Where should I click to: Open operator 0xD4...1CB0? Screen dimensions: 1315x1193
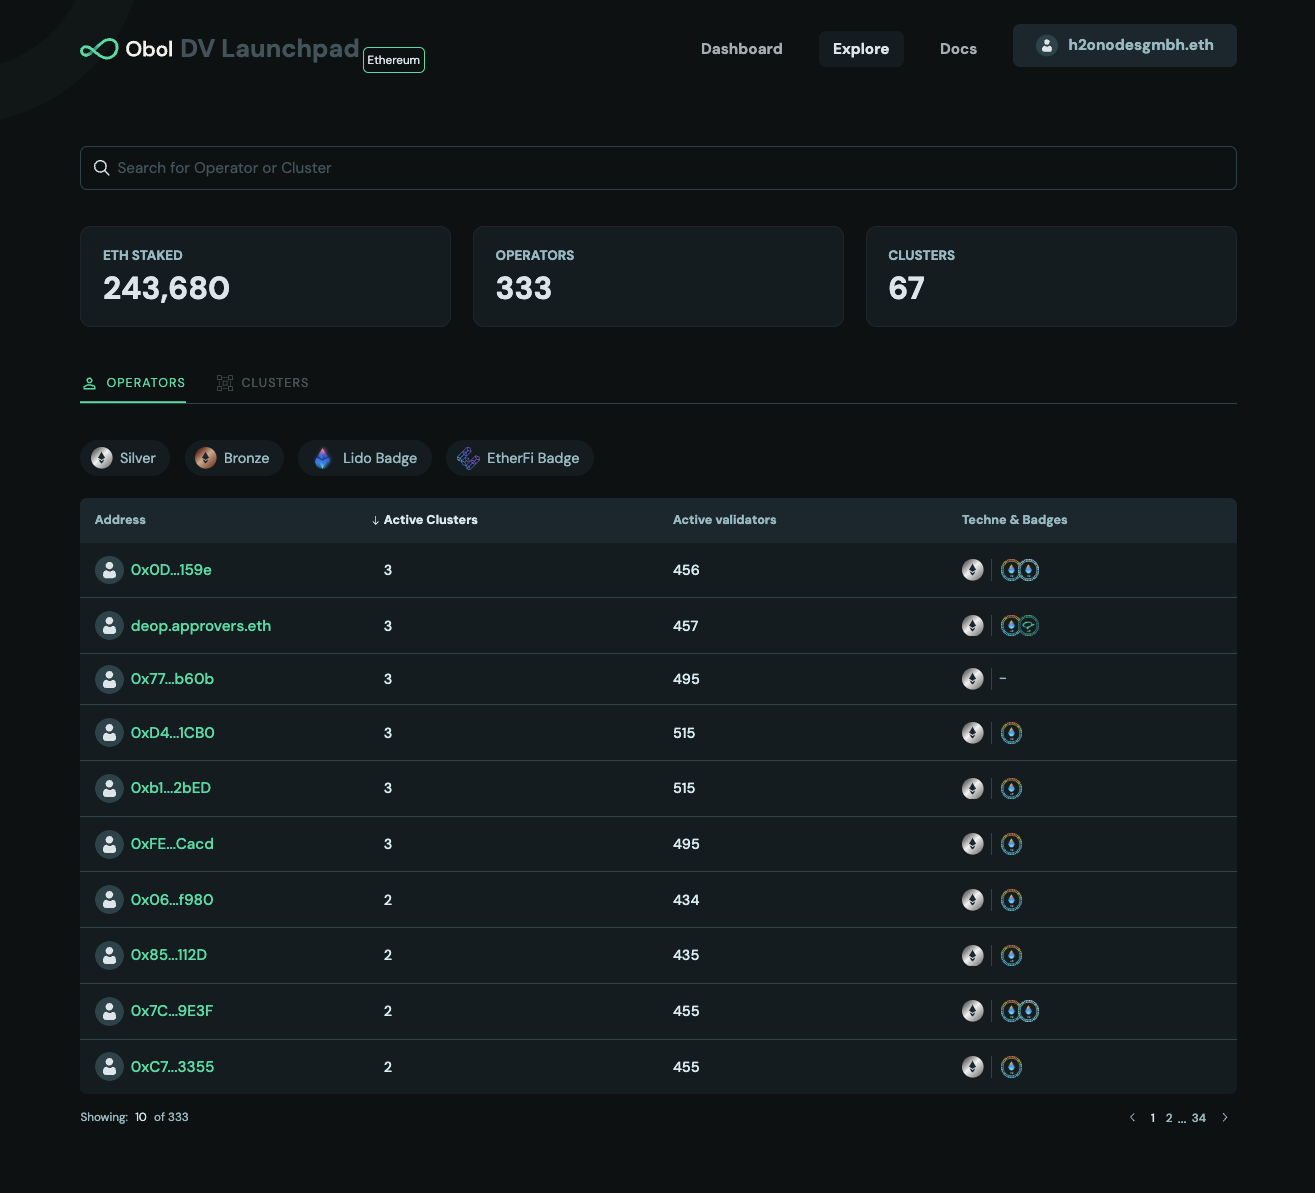[173, 733]
